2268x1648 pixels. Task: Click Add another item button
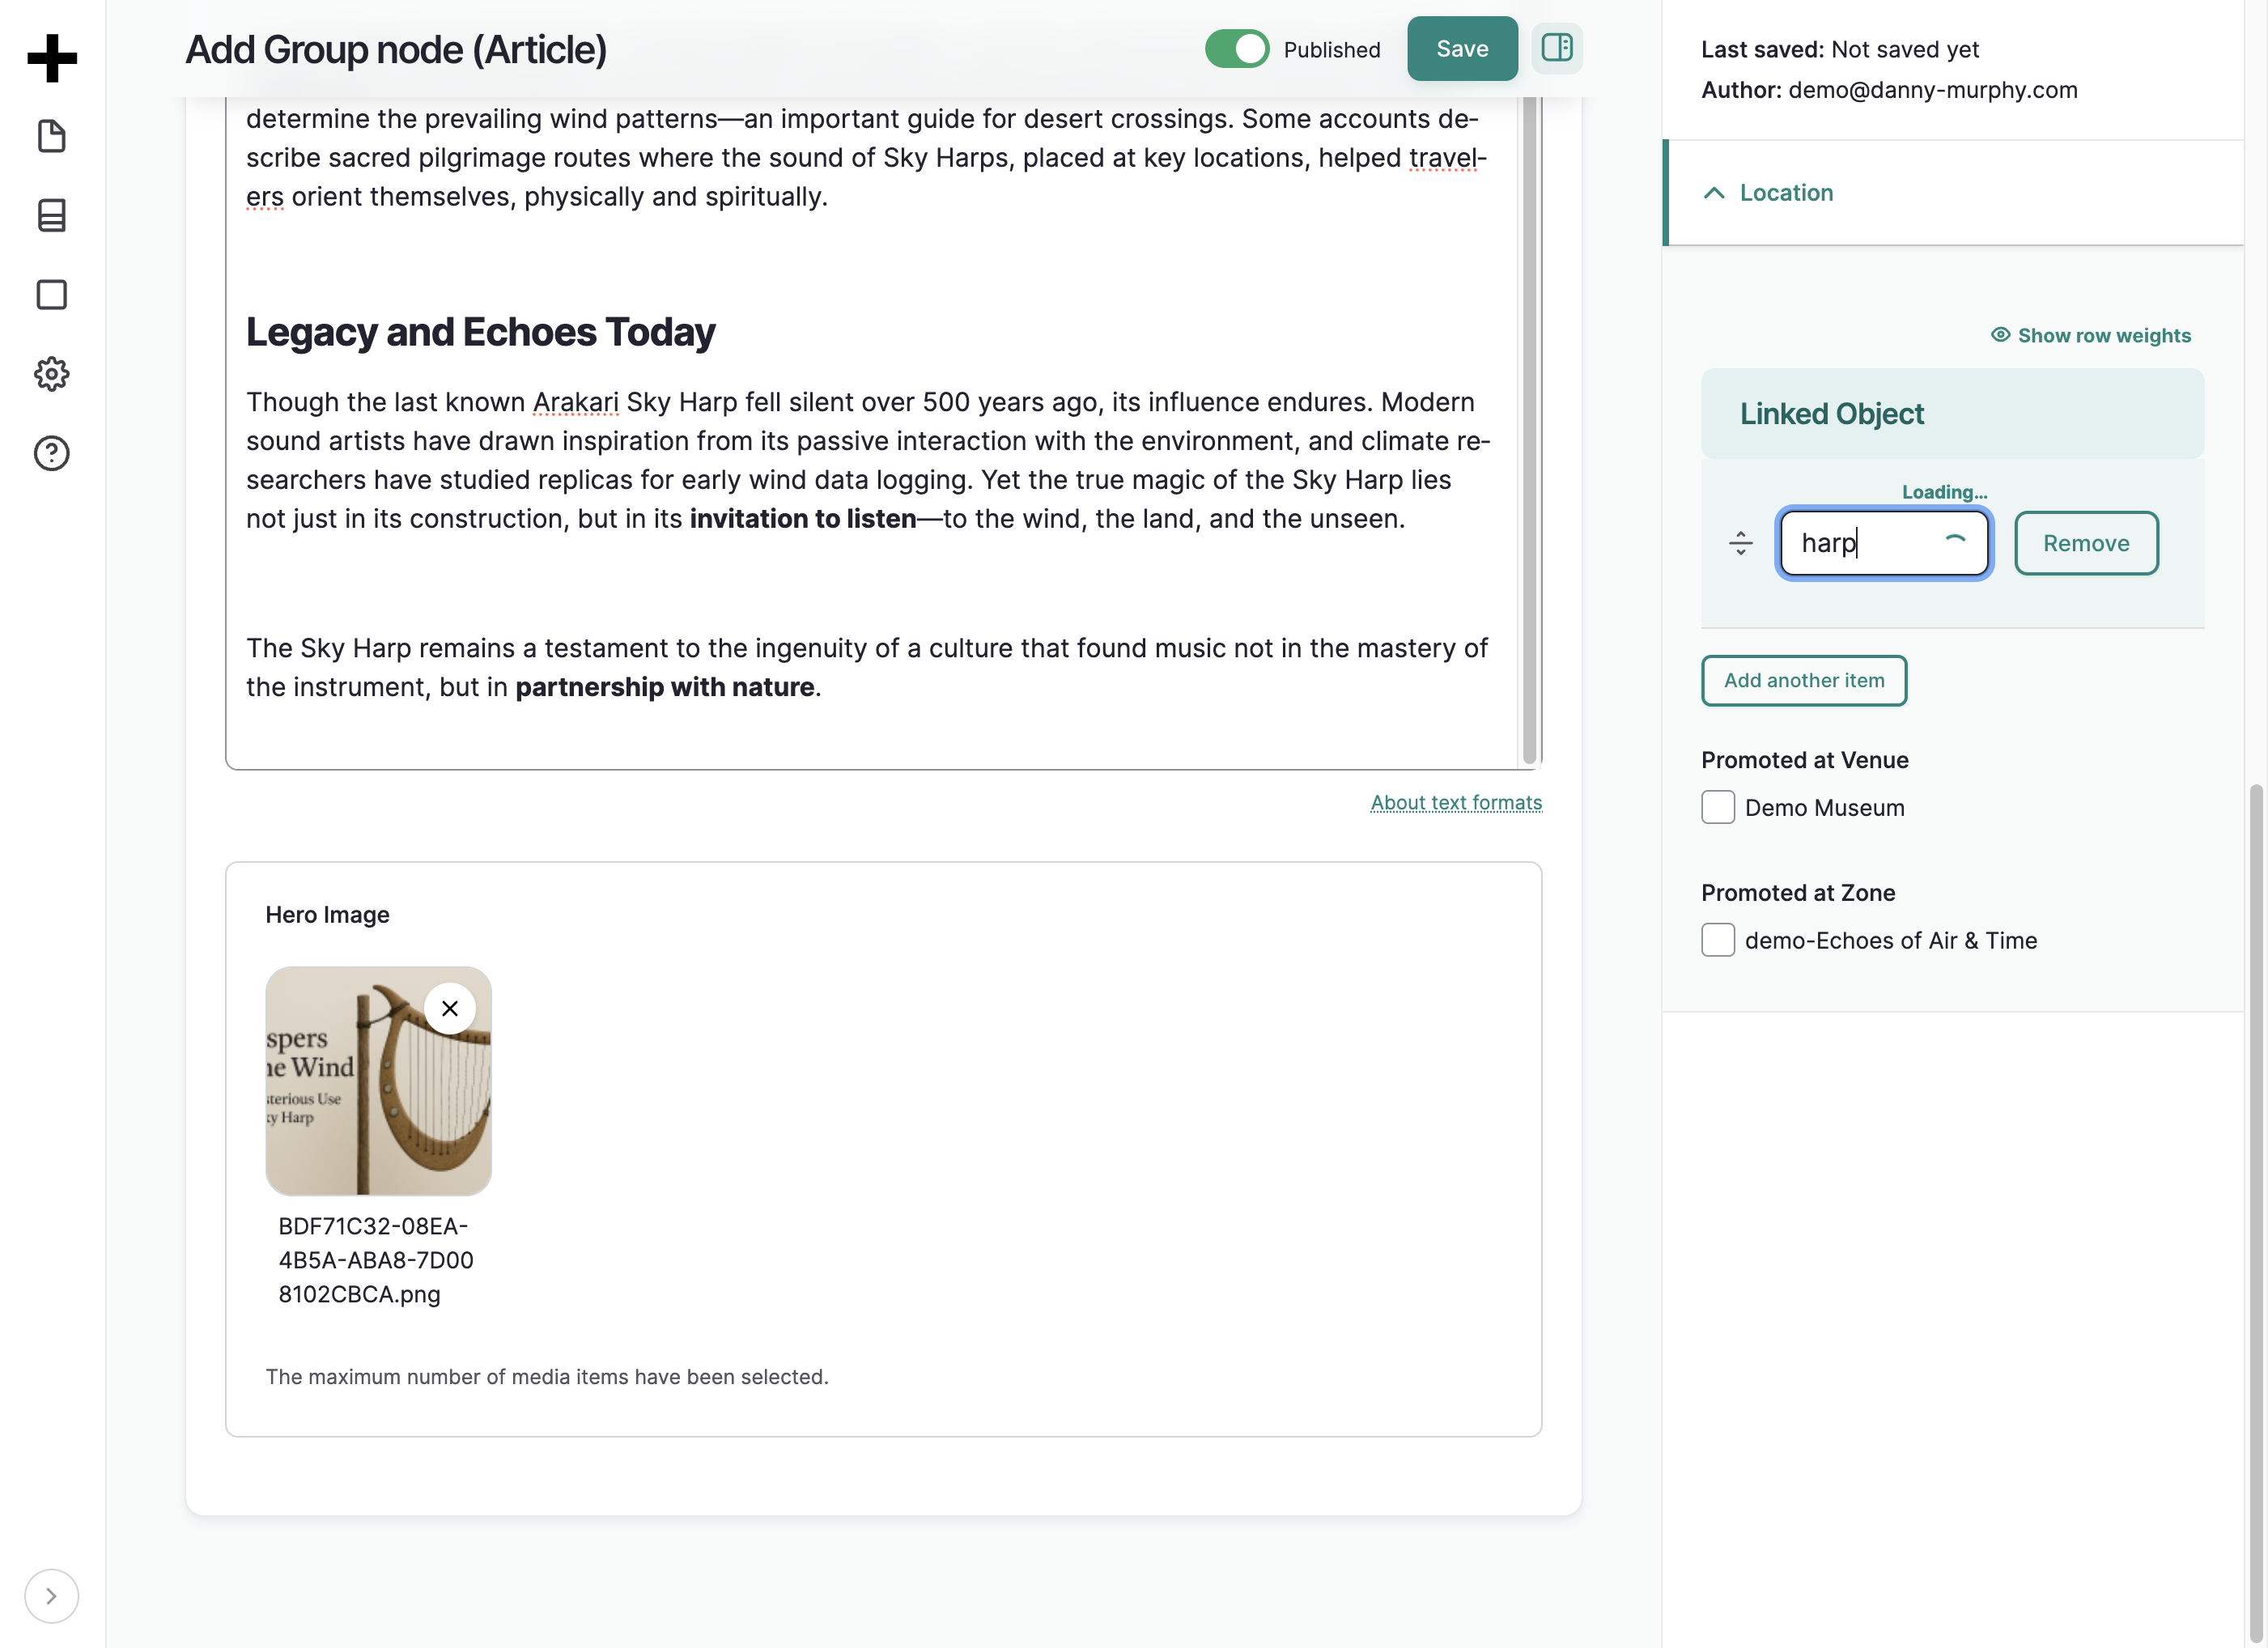pos(1803,681)
